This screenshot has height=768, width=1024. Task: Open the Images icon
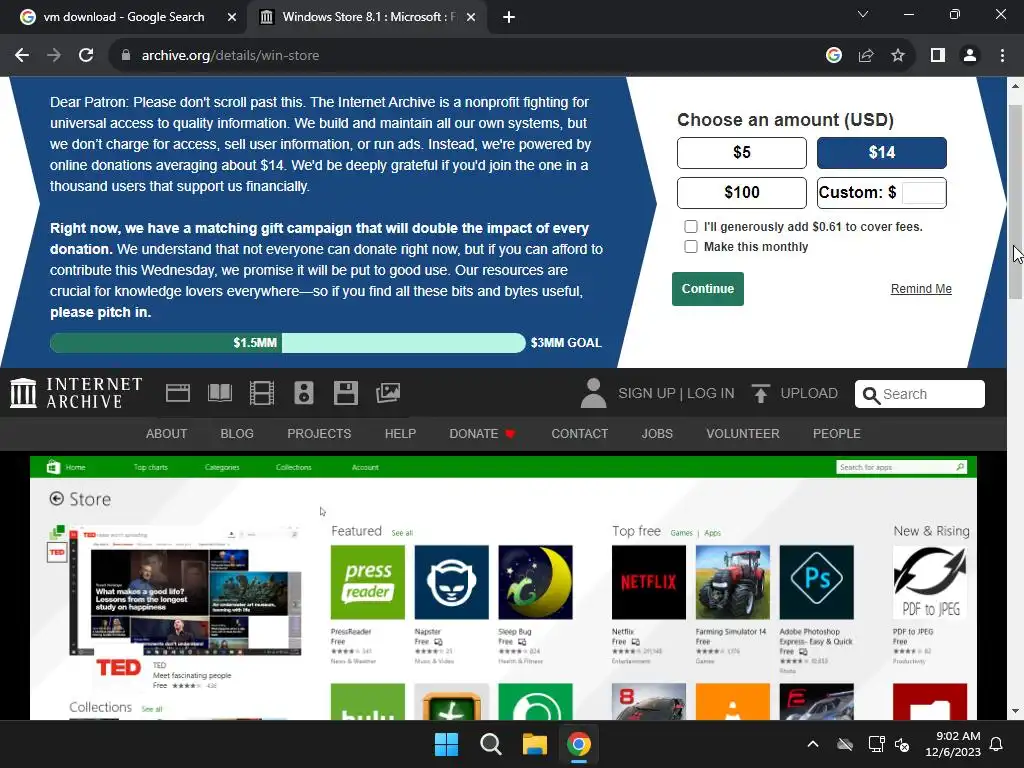tap(388, 393)
